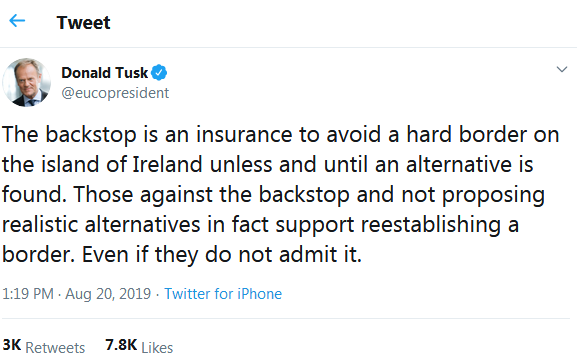Image resolution: width=577 pixels, height=364 pixels.
Task: Click the Likes label
Action: coord(157,348)
